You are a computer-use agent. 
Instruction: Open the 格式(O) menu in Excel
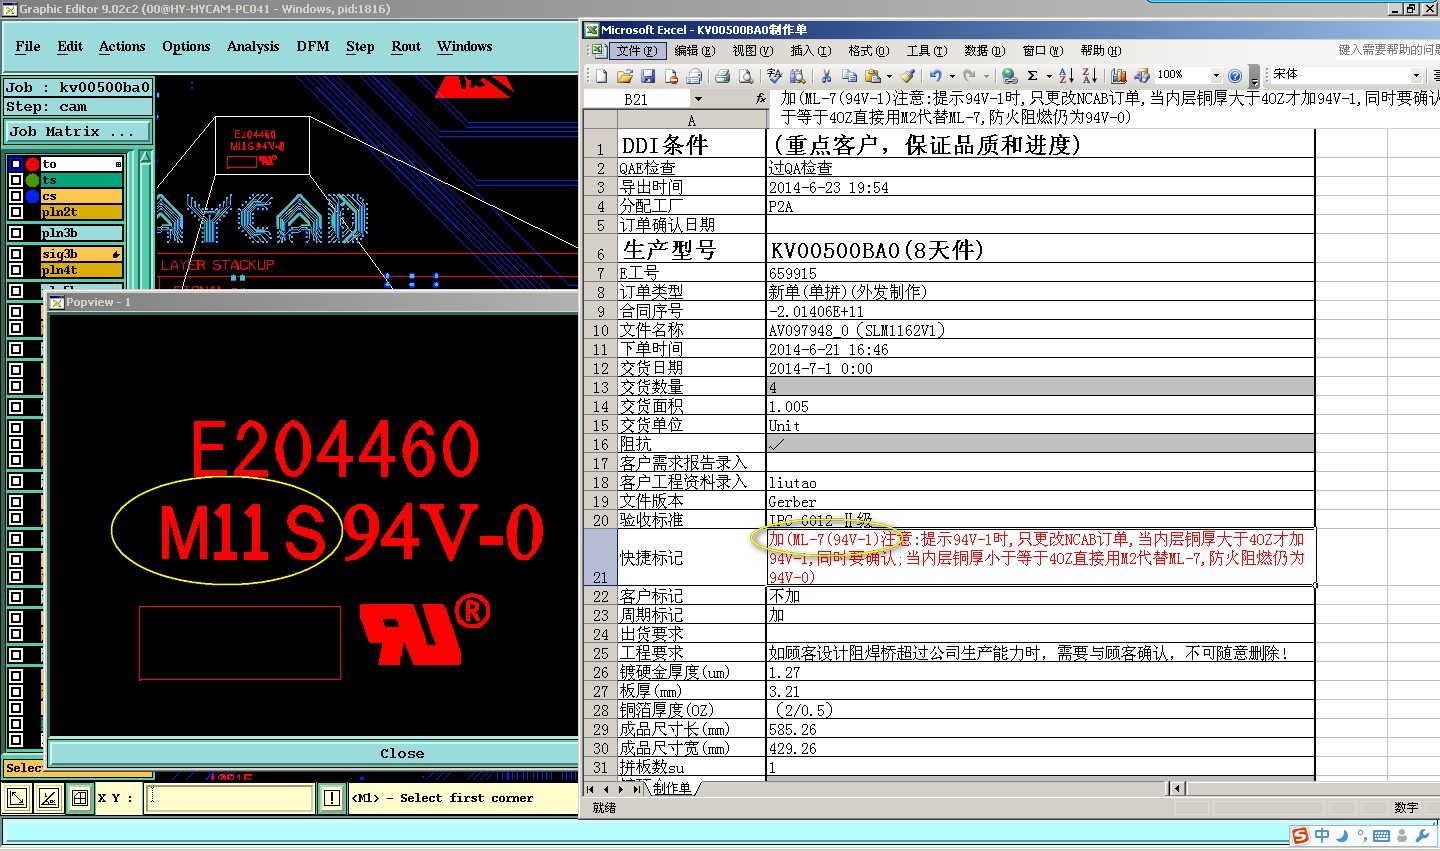[x=868, y=51]
